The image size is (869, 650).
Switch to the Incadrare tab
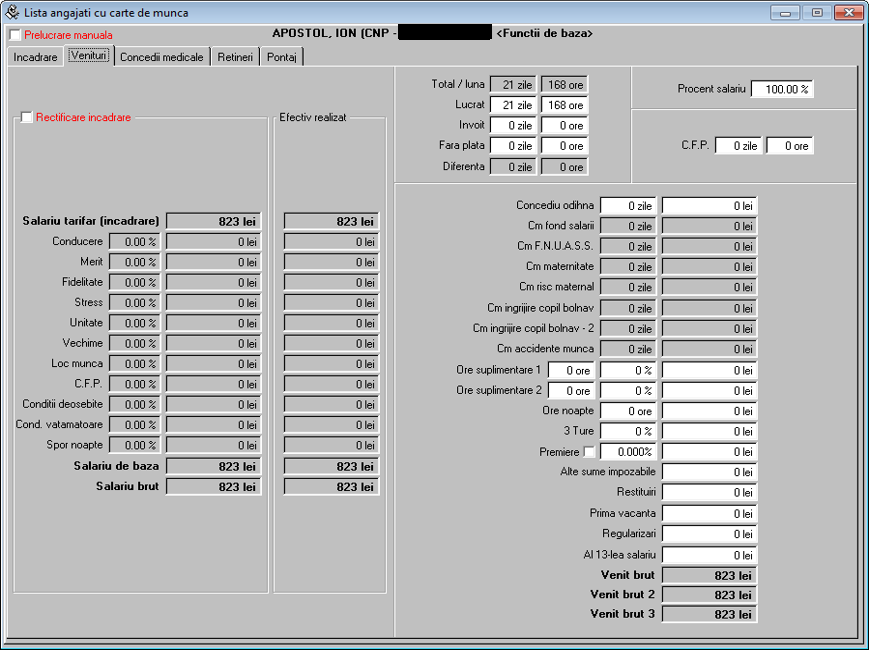coord(35,57)
